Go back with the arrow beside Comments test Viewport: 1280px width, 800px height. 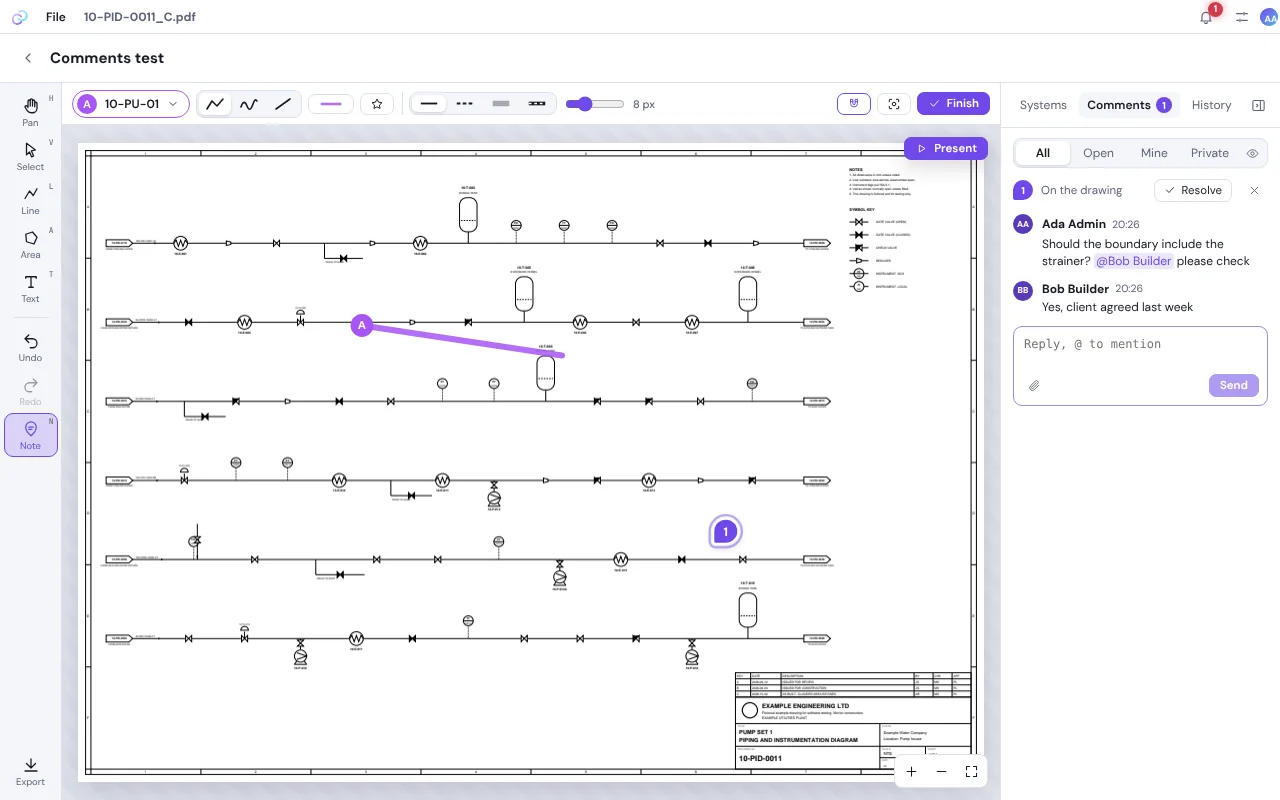tap(28, 58)
